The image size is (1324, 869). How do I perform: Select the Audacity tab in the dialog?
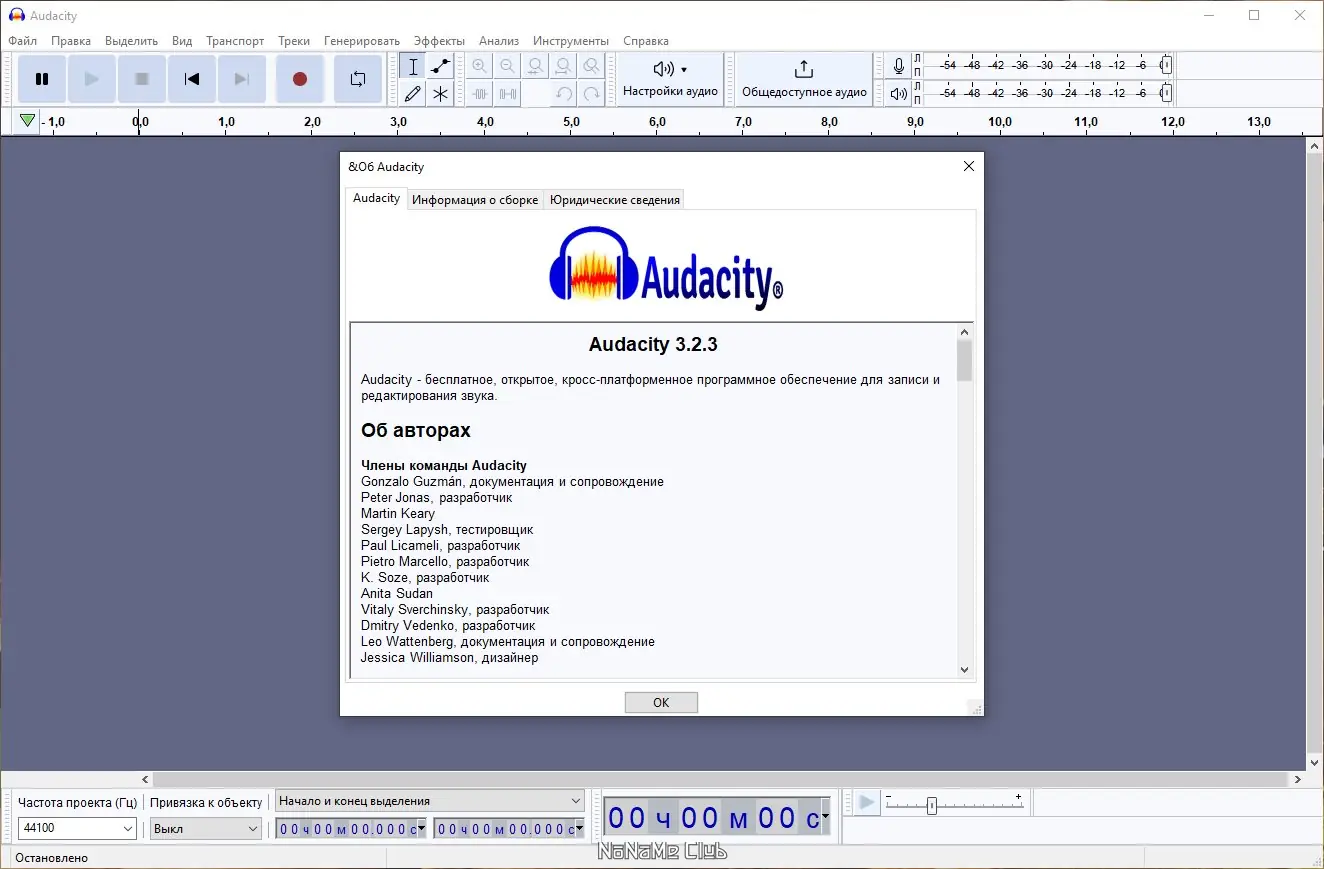[x=376, y=198]
